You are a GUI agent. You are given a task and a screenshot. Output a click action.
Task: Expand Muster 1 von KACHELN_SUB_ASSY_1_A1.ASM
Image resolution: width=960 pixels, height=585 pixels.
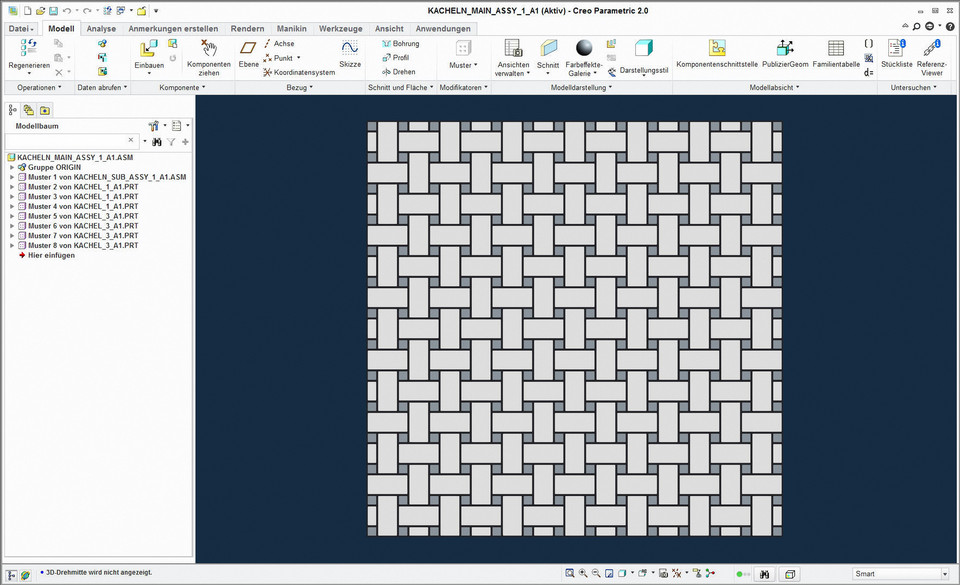(12, 177)
